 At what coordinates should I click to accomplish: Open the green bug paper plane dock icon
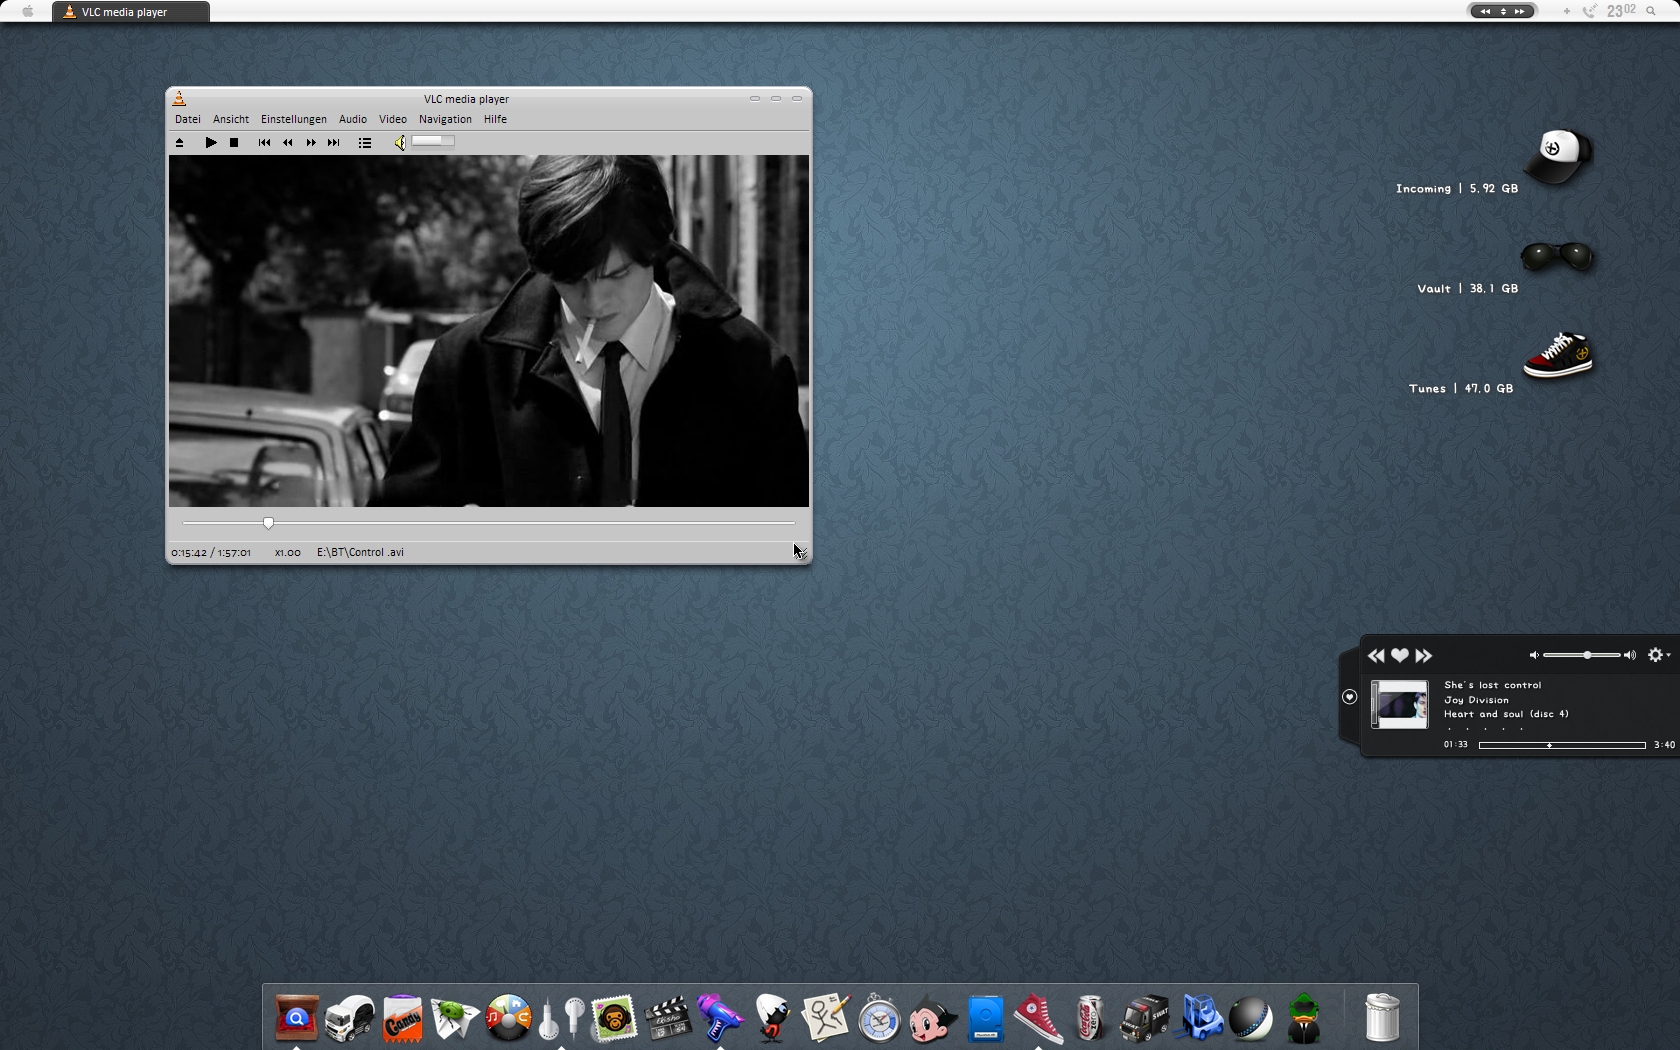(x=455, y=1018)
